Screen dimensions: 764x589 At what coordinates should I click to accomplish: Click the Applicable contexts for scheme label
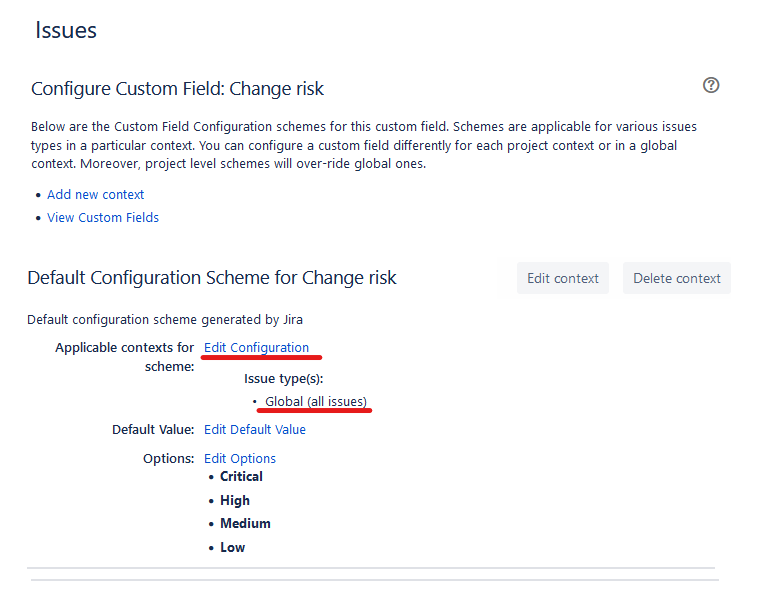(x=125, y=357)
